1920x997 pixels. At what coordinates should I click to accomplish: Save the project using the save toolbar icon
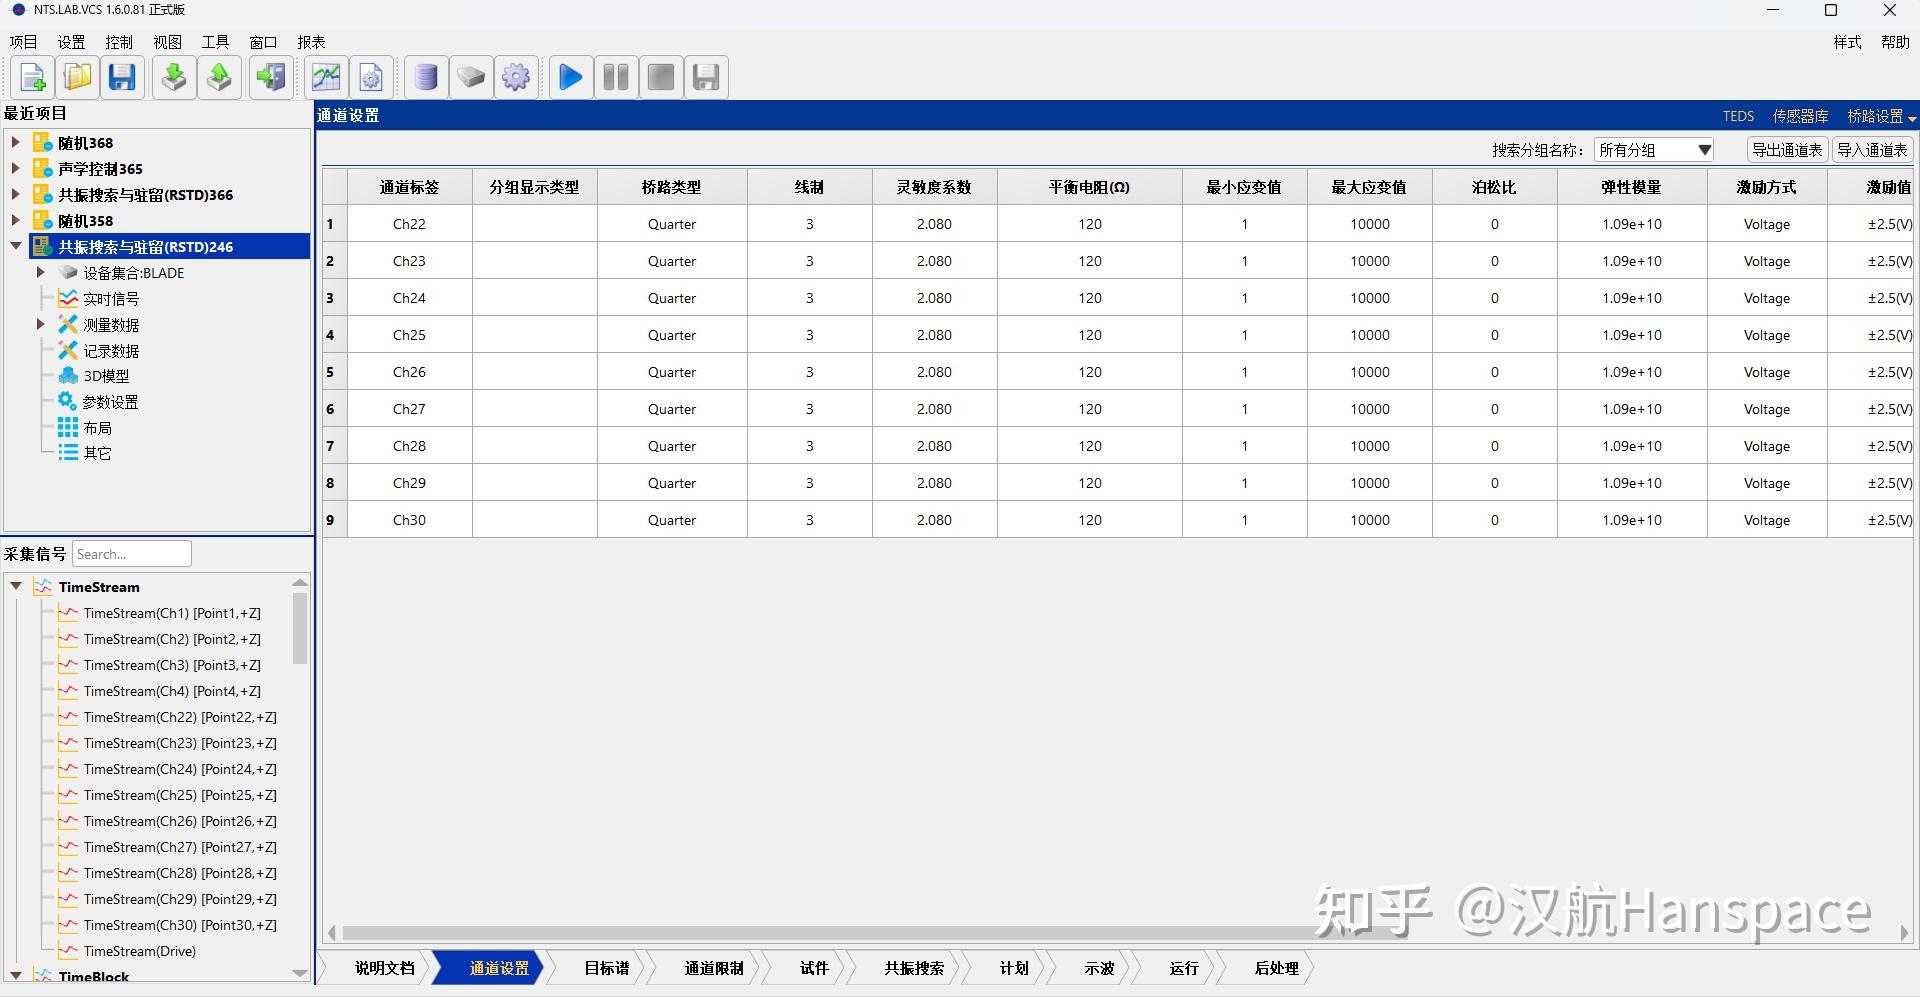click(x=122, y=77)
